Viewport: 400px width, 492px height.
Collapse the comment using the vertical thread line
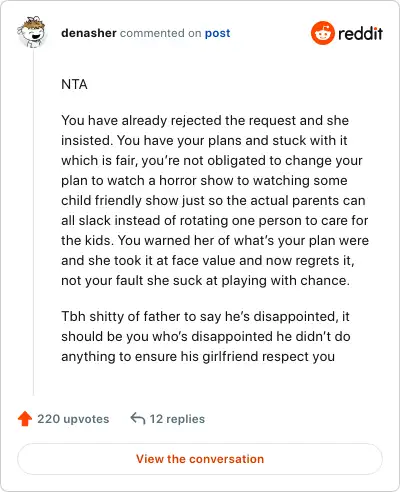click(33, 222)
